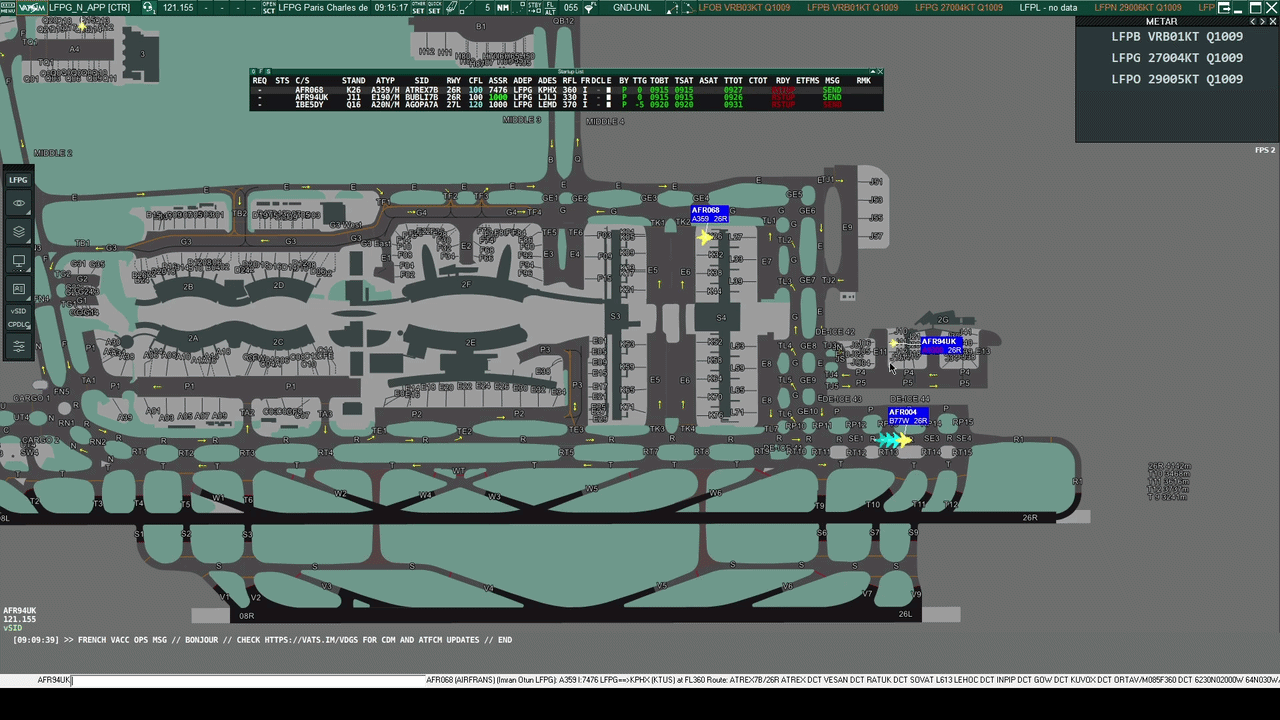Screen dimensions: 1280x720
Task: Click the STAND column header in Startup List
Action: click(x=353, y=80)
